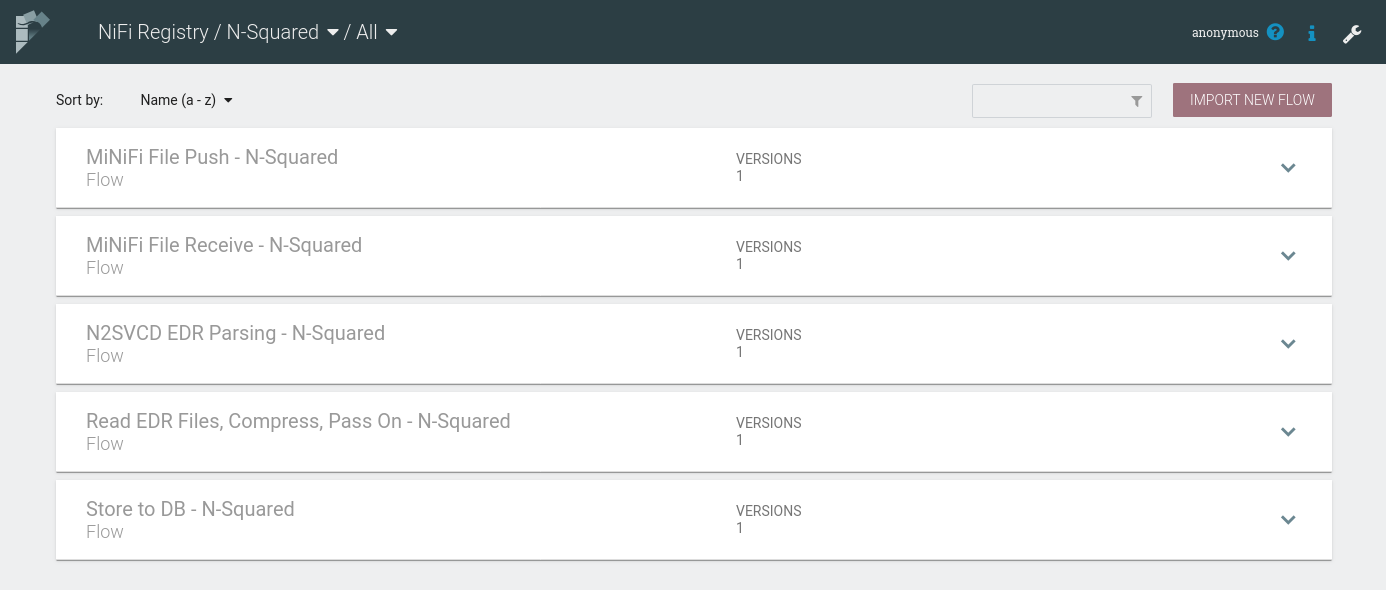The image size is (1386, 590).
Task: Open the help documentation icon
Action: click(1275, 32)
